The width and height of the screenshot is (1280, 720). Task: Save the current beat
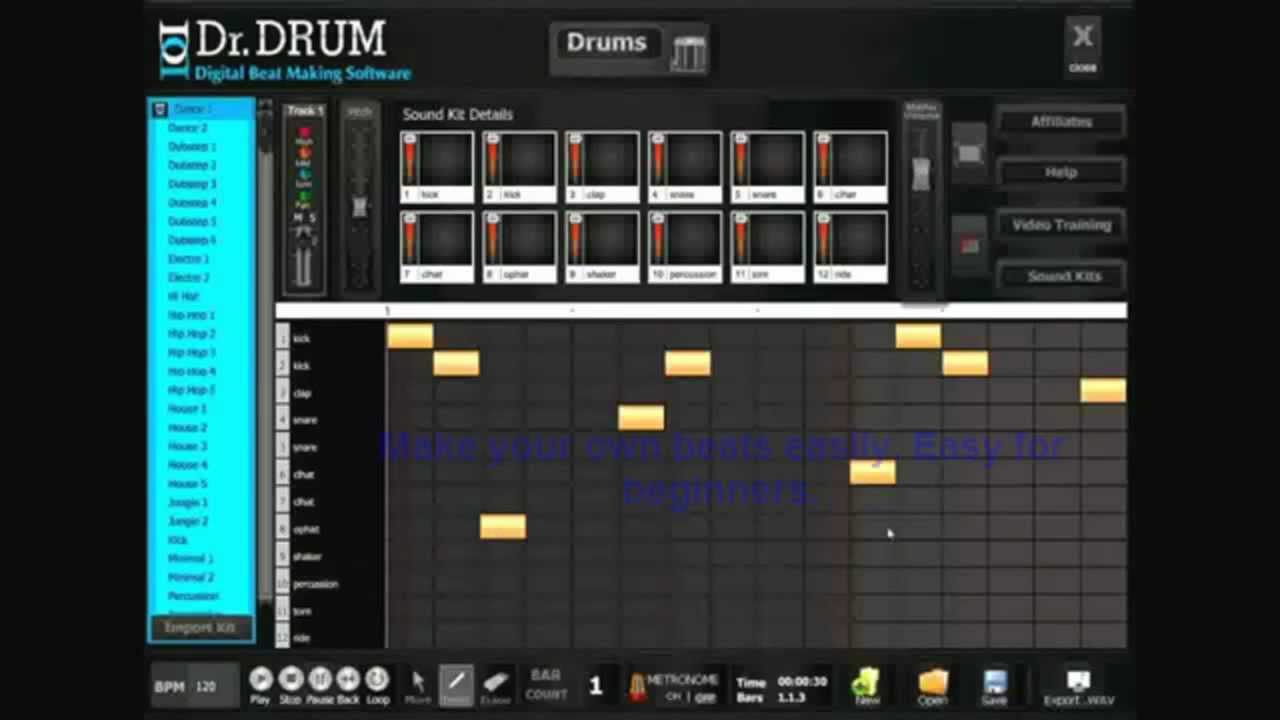pos(994,686)
